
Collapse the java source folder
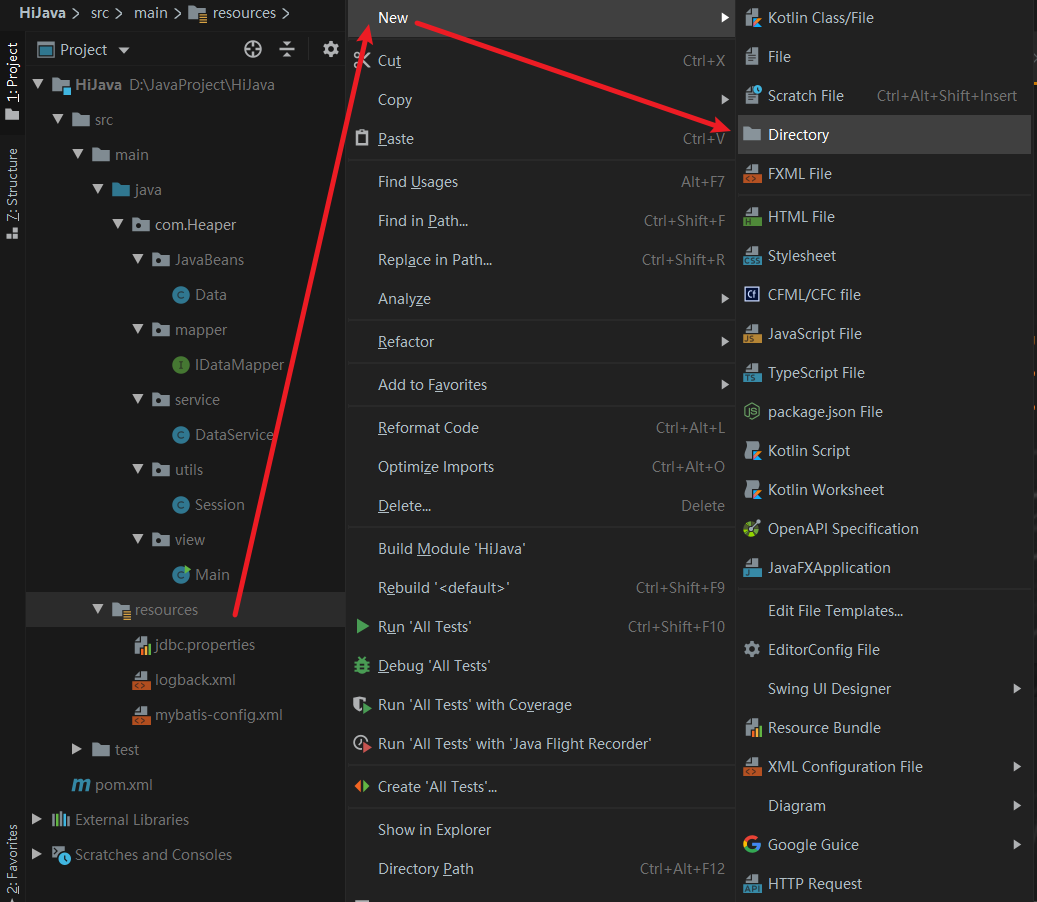[98, 189]
